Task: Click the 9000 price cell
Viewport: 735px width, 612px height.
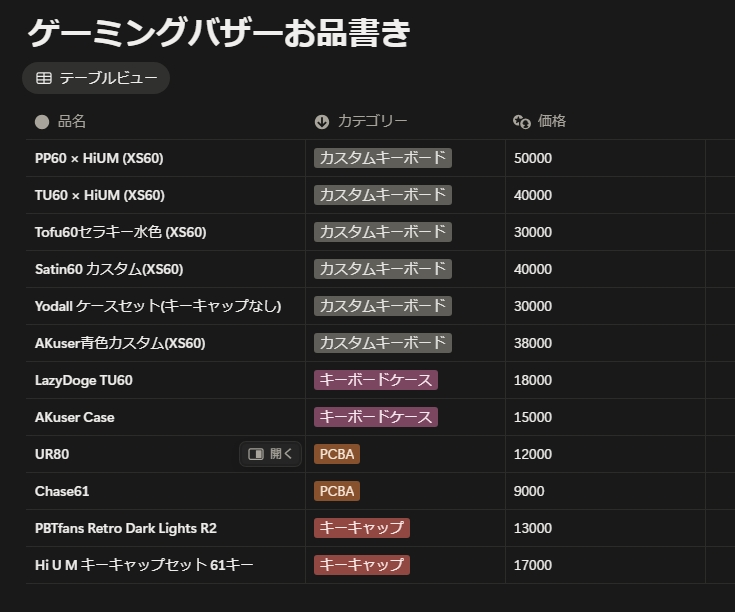Action: [605, 492]
